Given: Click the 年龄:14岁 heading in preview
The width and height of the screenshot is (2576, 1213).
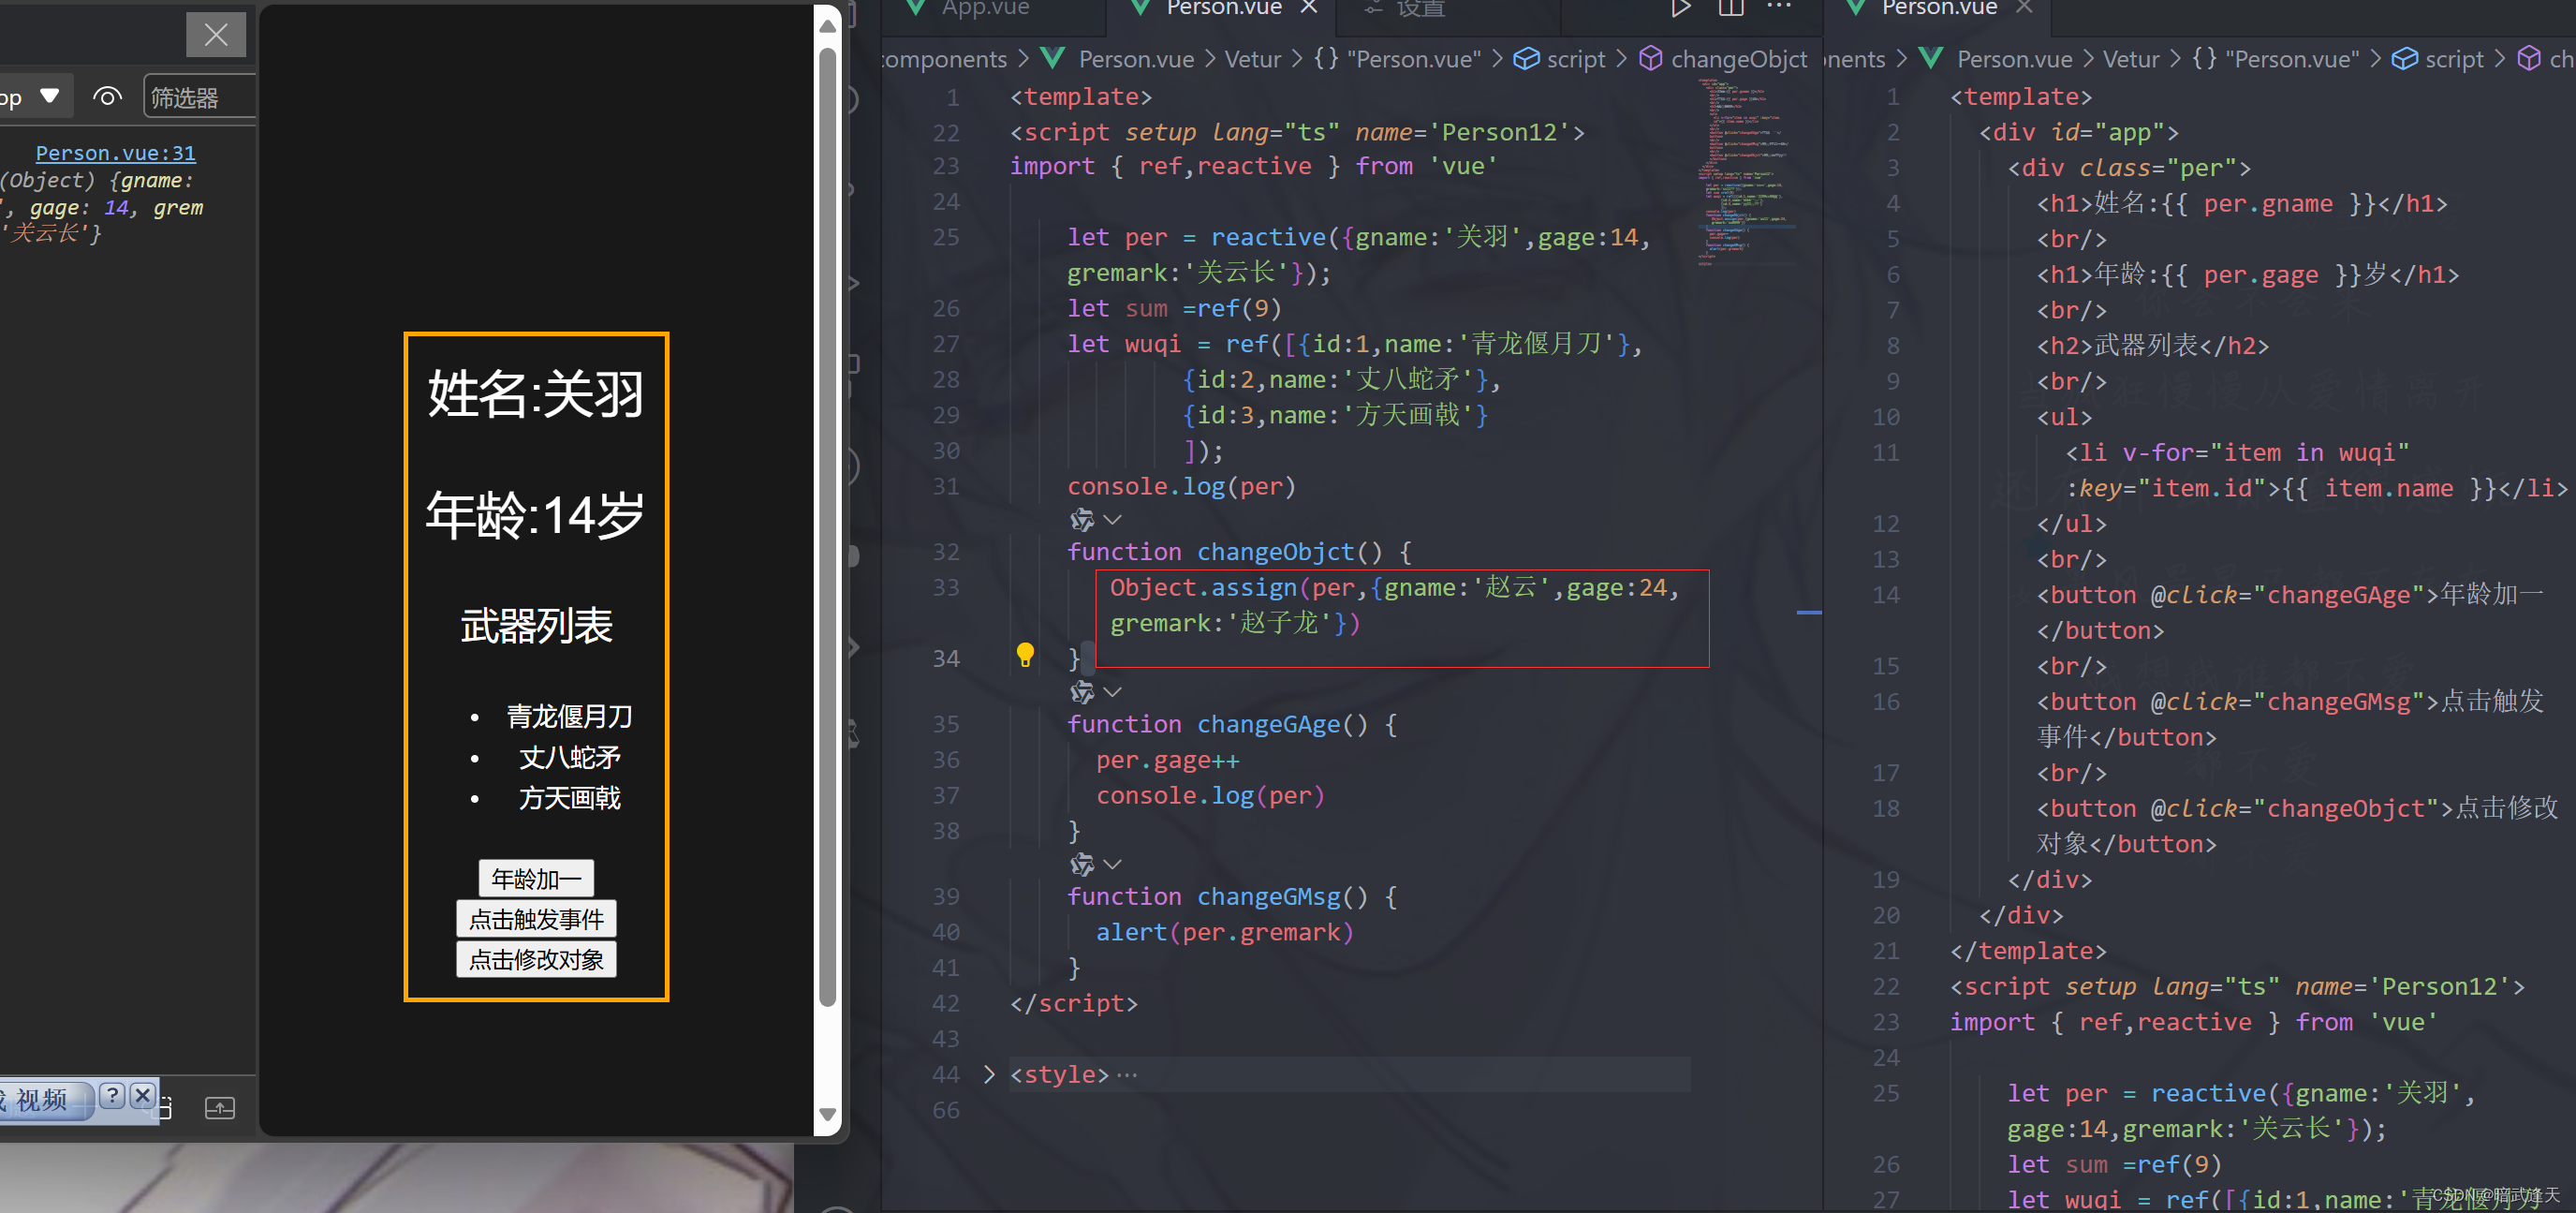Looking at the screenshot, I should coord(535,516).
